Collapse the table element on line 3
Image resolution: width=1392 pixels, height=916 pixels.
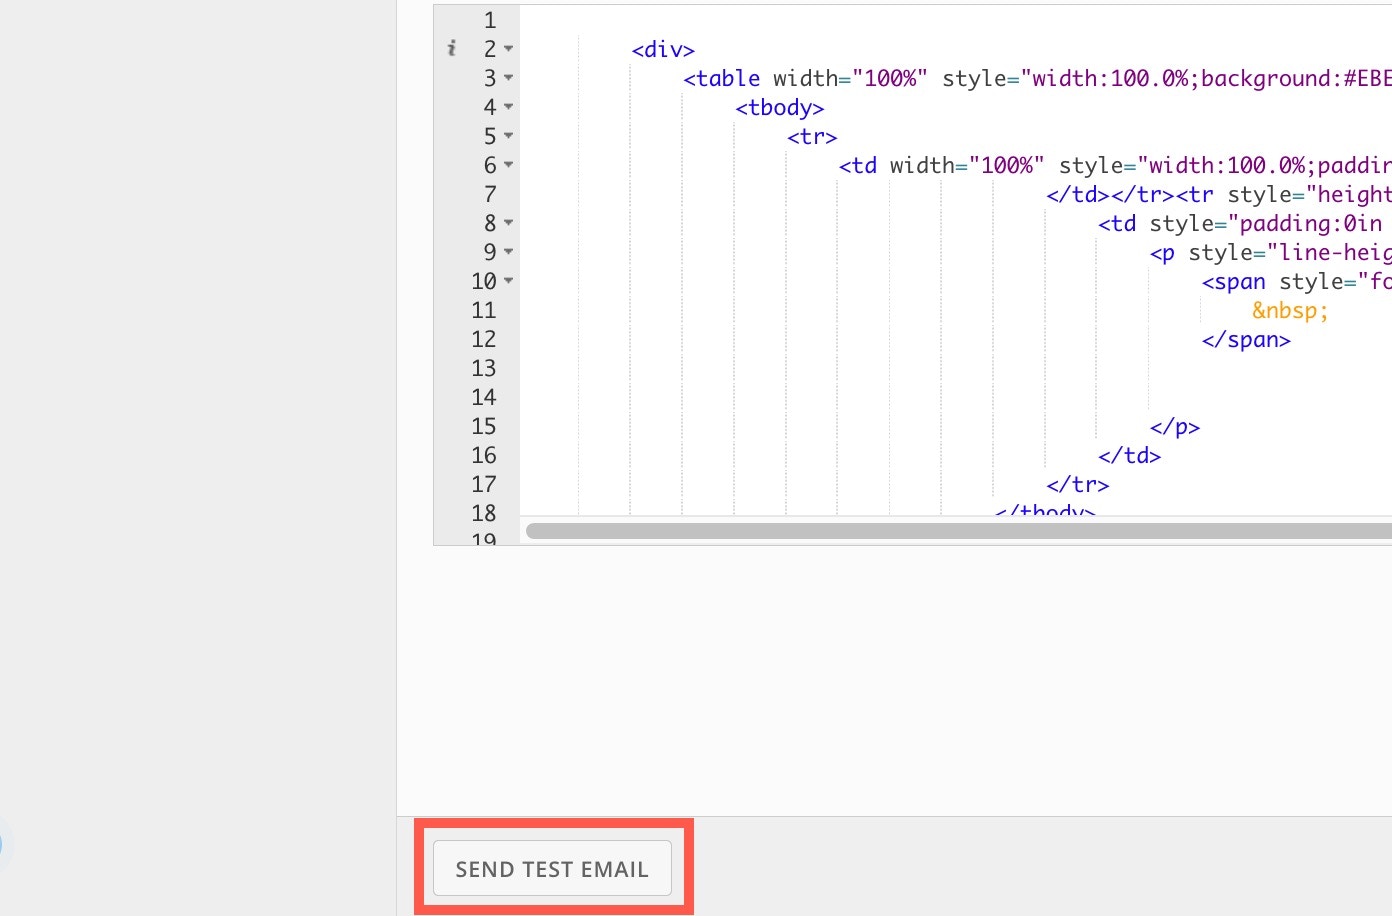[x=507, y=78]
